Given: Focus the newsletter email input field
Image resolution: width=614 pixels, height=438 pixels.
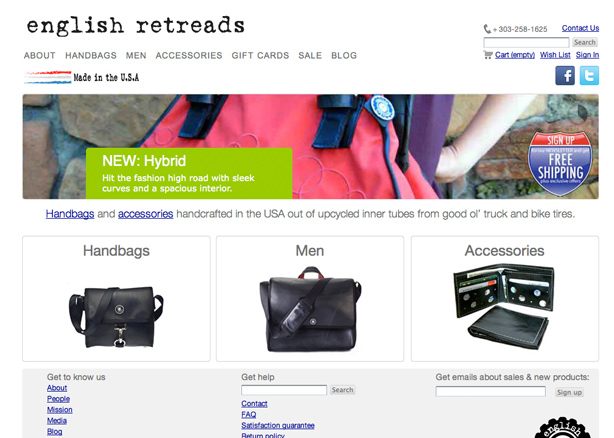Looking at the screenshot, I should point(491,391).
